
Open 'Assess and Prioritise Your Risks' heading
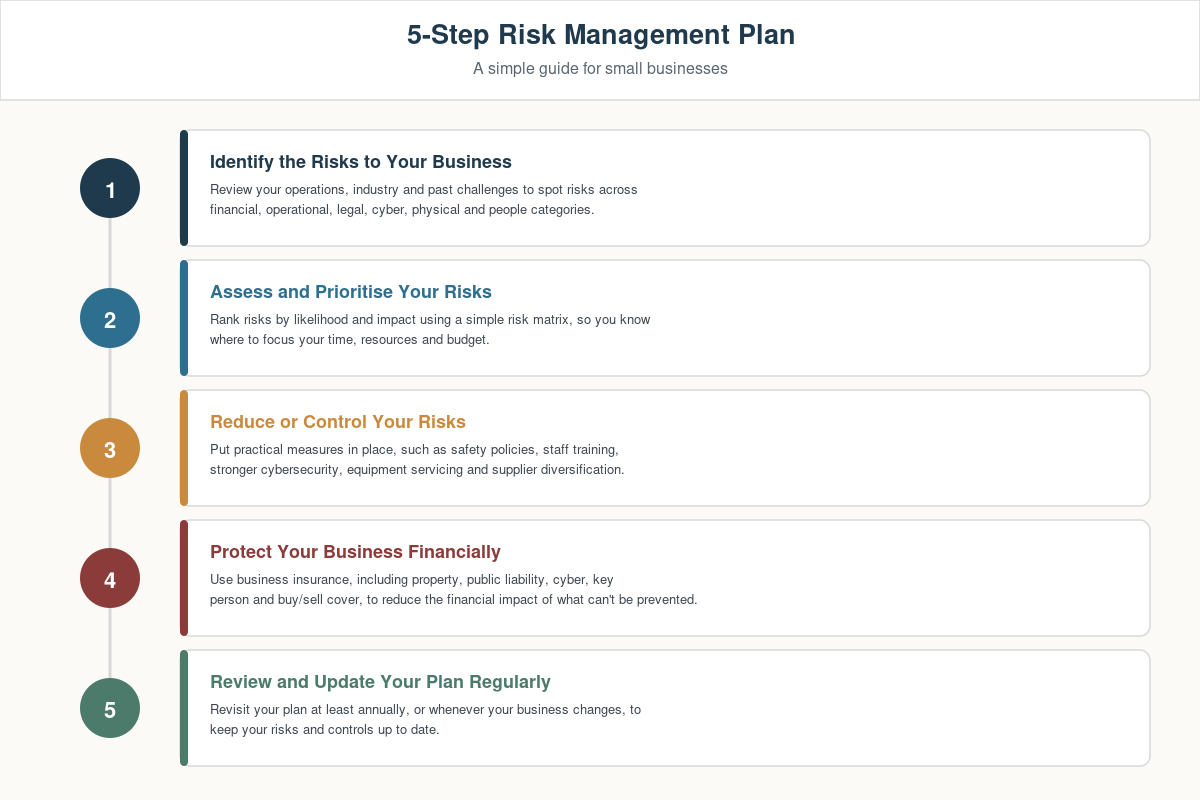tap(351, 292)
